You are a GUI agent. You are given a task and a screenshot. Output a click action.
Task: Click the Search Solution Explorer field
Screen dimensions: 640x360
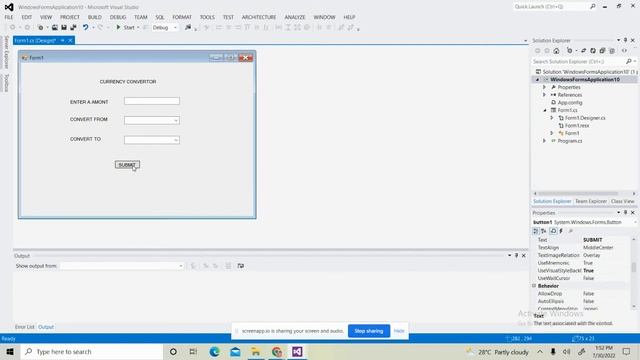click(x=579, y=61)
